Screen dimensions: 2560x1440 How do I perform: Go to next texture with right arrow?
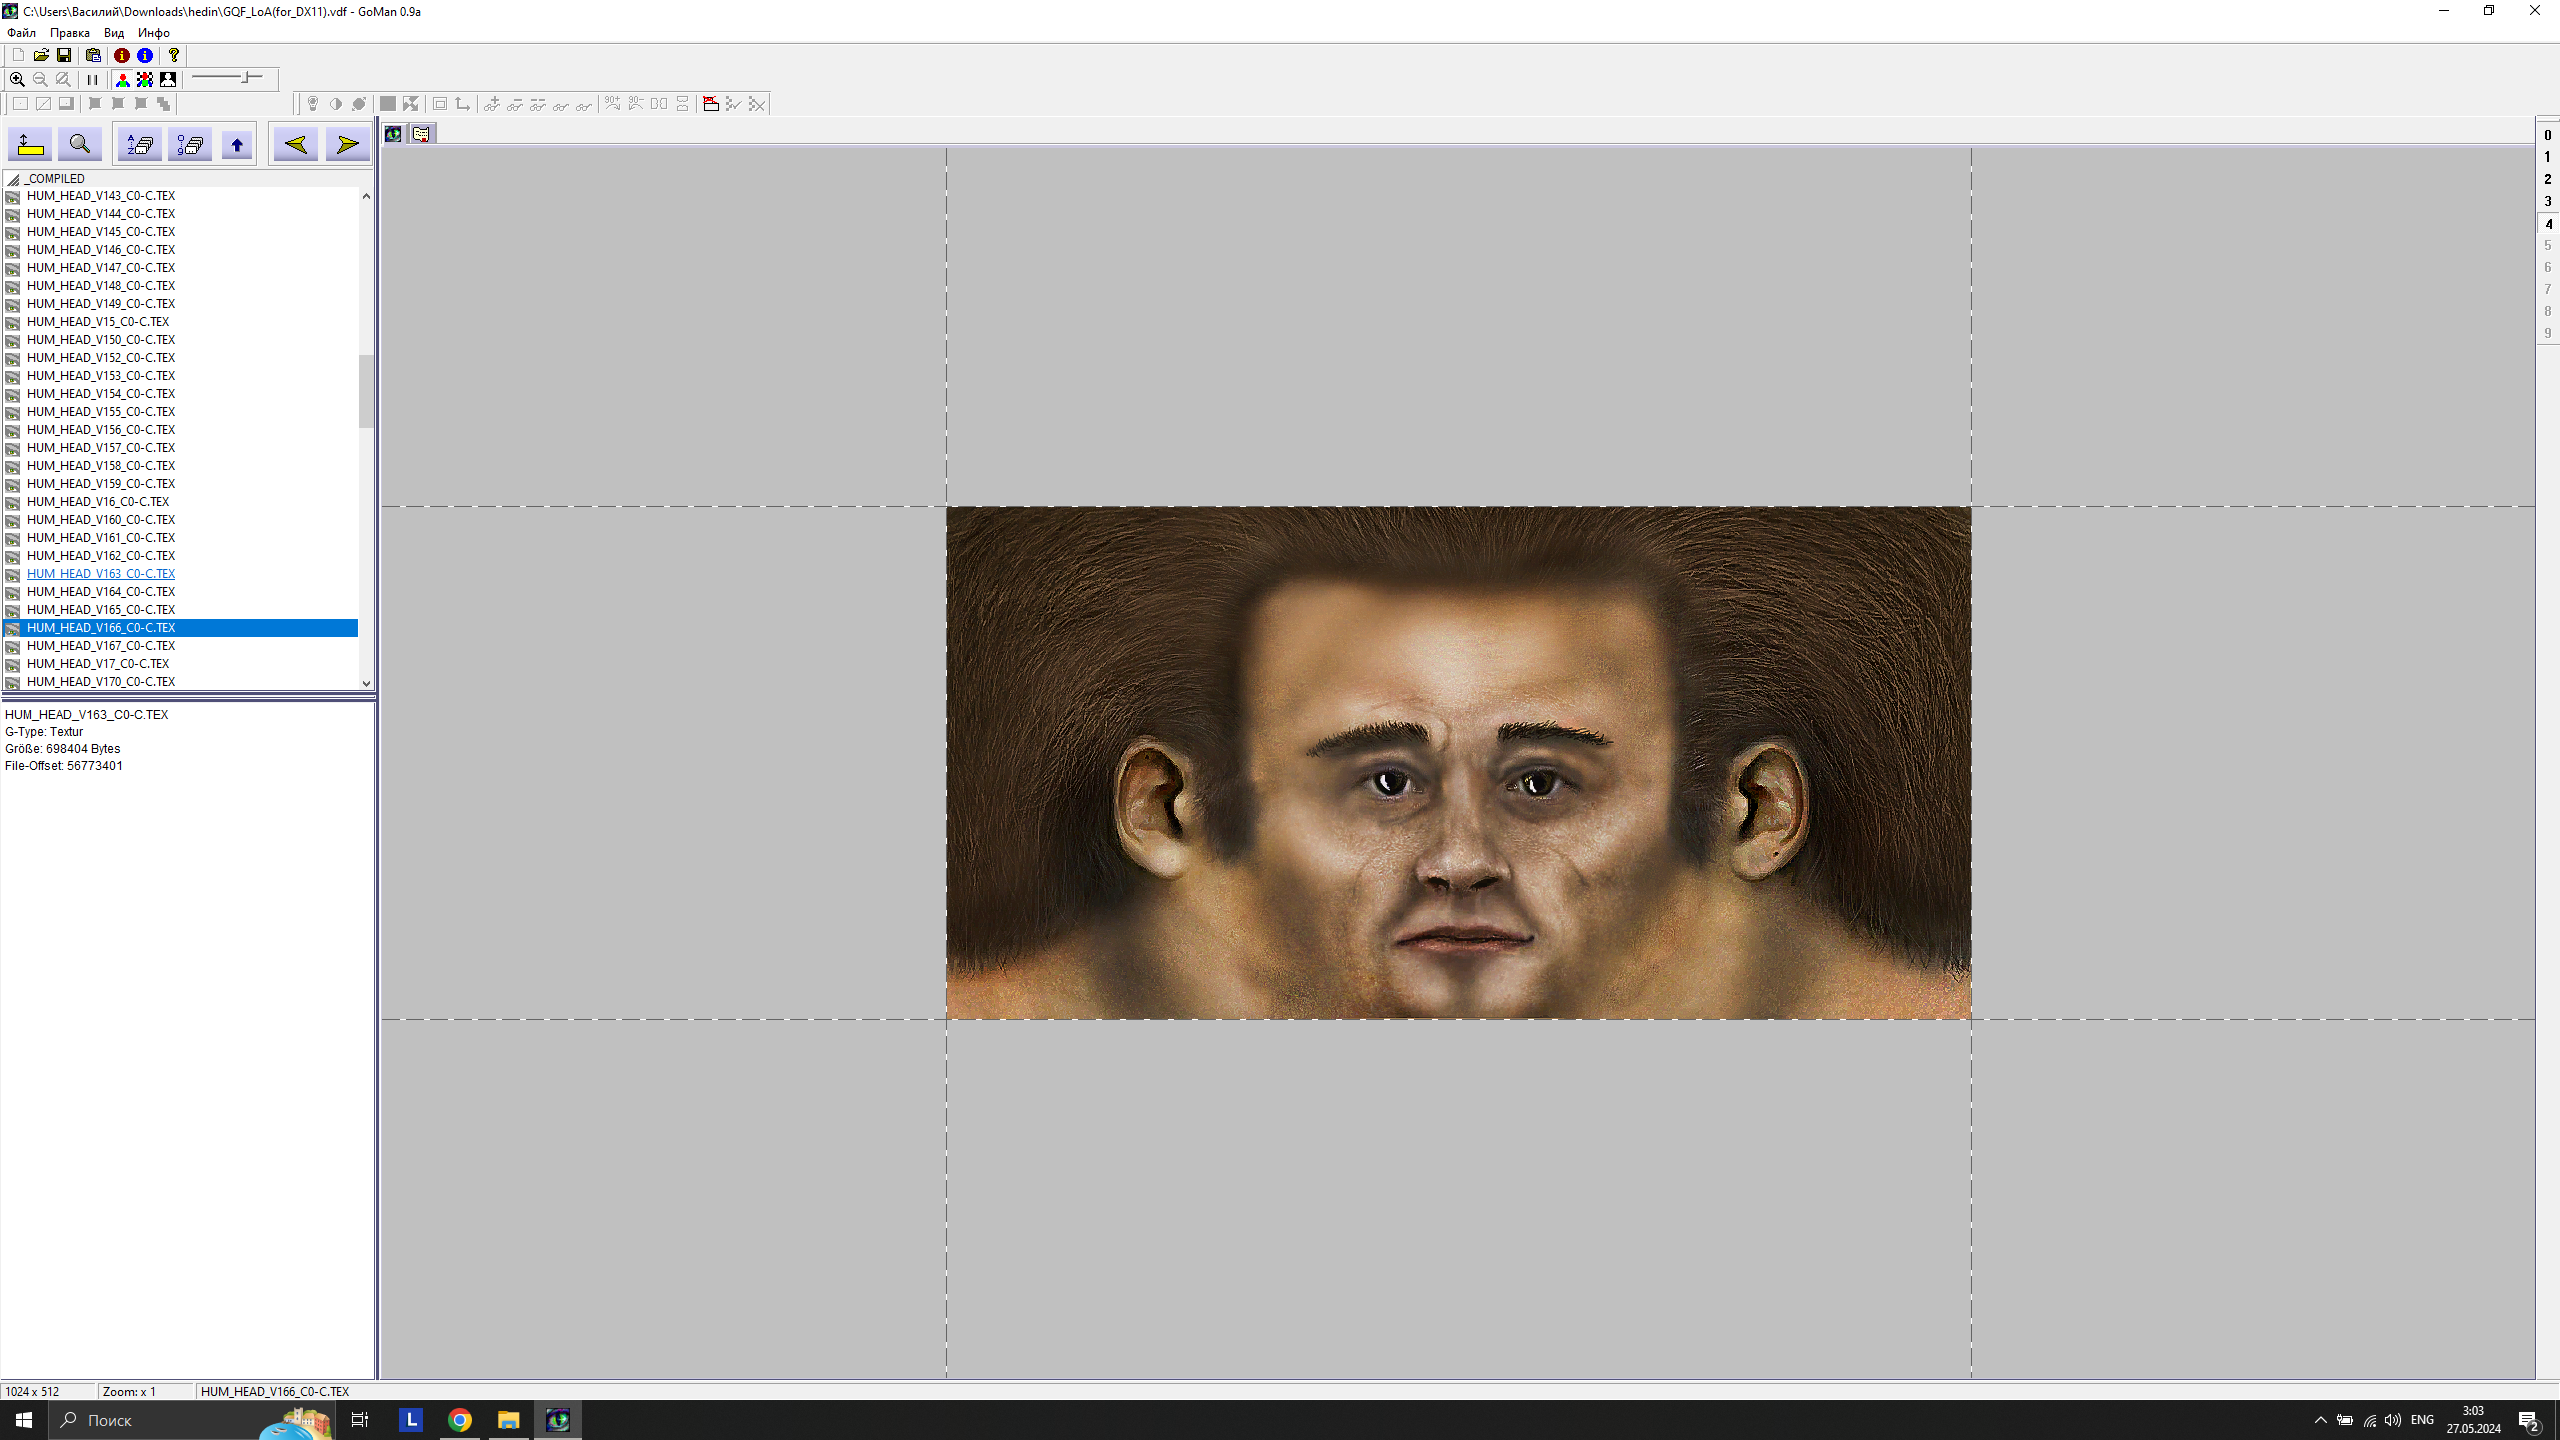[347, 145]
